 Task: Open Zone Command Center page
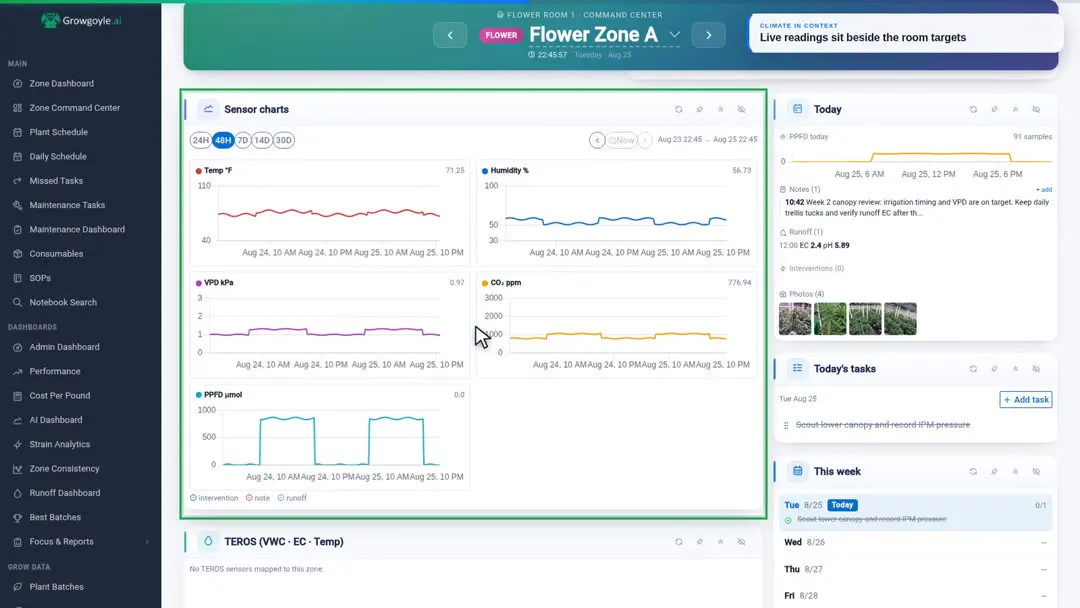[74, 107]
